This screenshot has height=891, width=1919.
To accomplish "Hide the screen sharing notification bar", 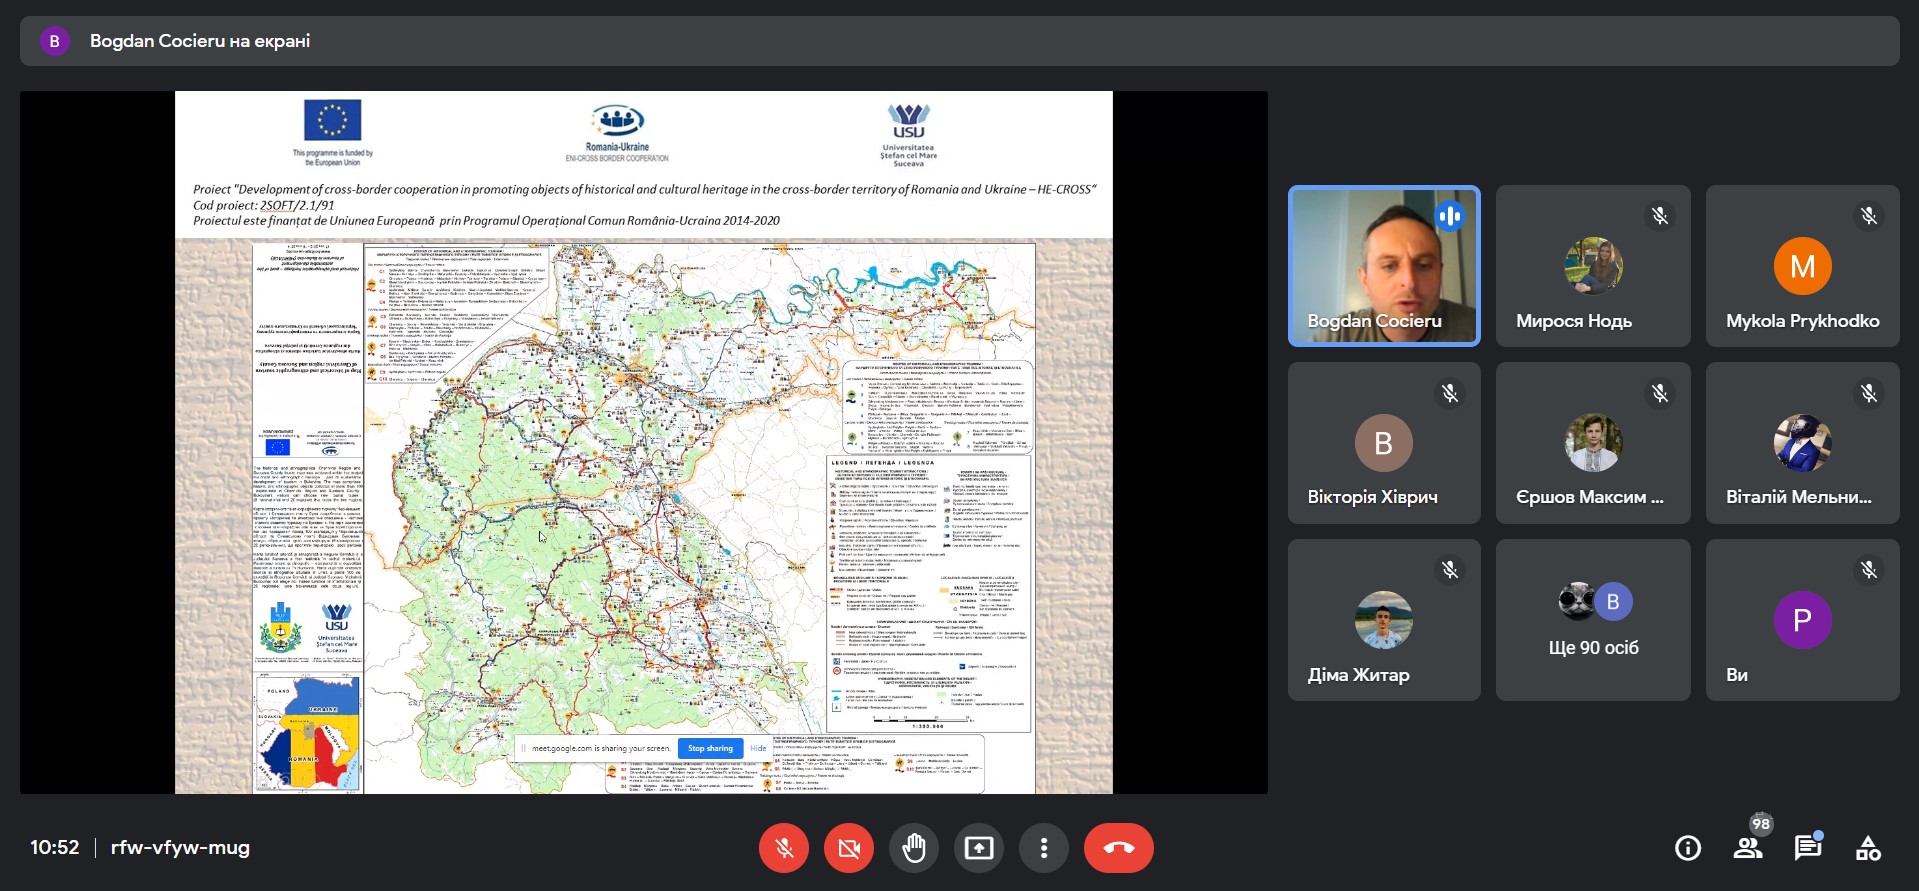I will pyautogui.click(x=758, y=748).
